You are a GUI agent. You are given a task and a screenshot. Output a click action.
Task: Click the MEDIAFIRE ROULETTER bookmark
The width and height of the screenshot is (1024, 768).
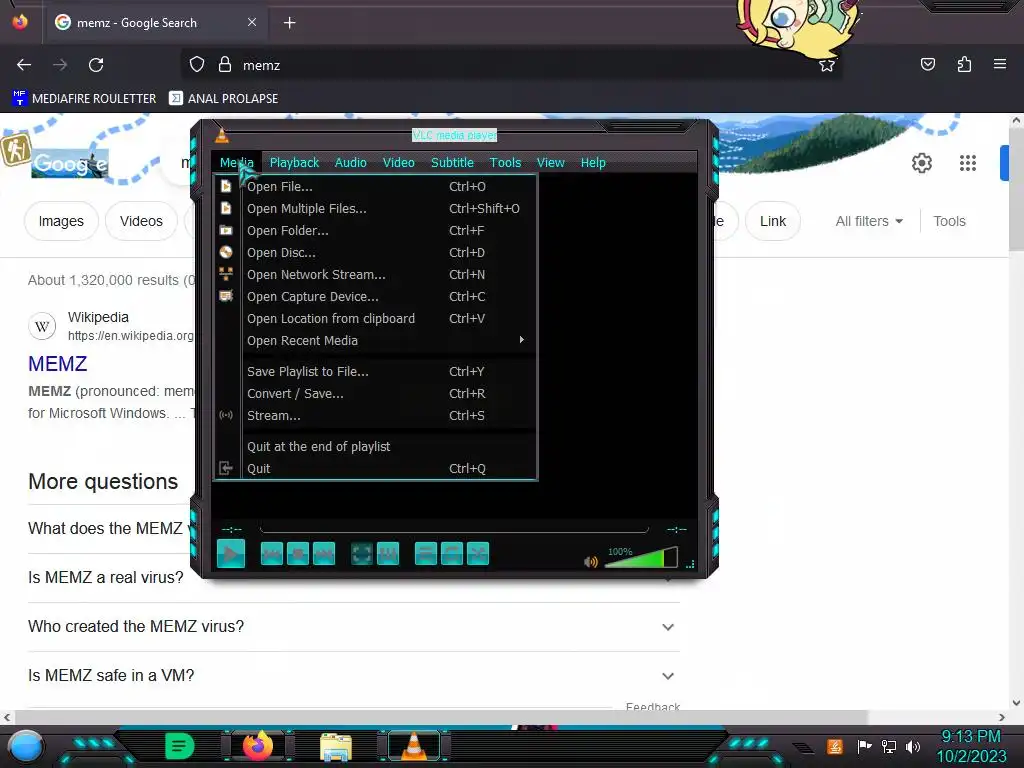pyautogui.click(x=84, y=98)
